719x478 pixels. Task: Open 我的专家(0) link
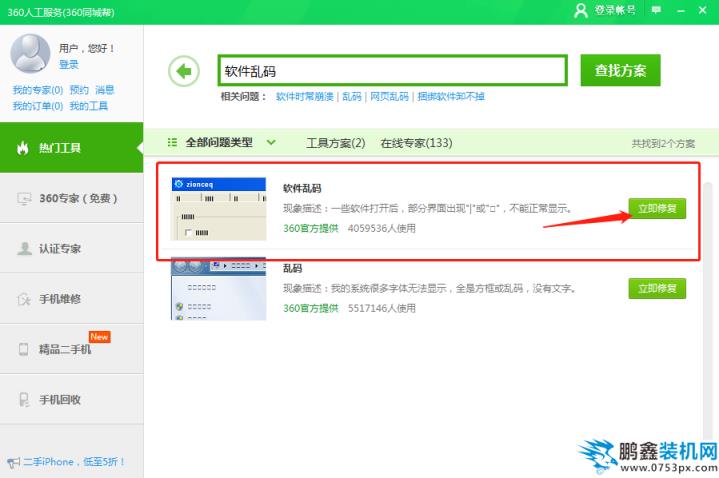(x=38, y=90)
